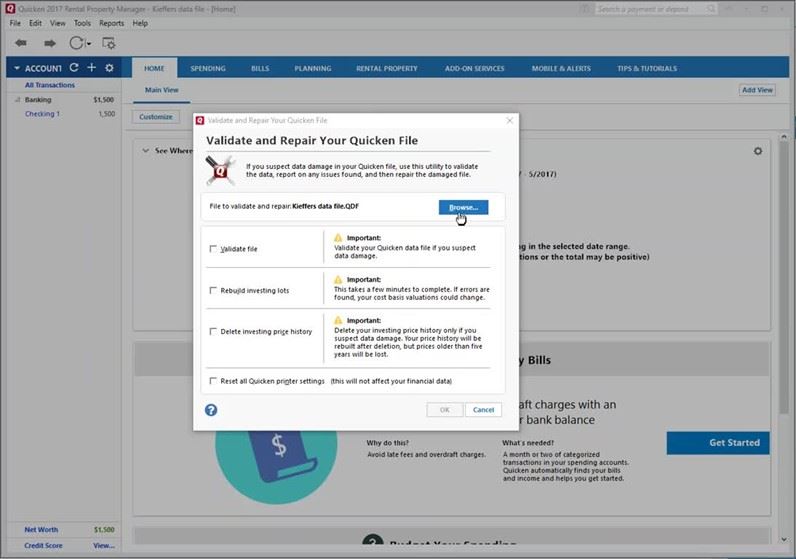Click the back arrow in the toolbar
This screenshot has height=559, width=796.
pyautogui.click(x=21, y=43)
